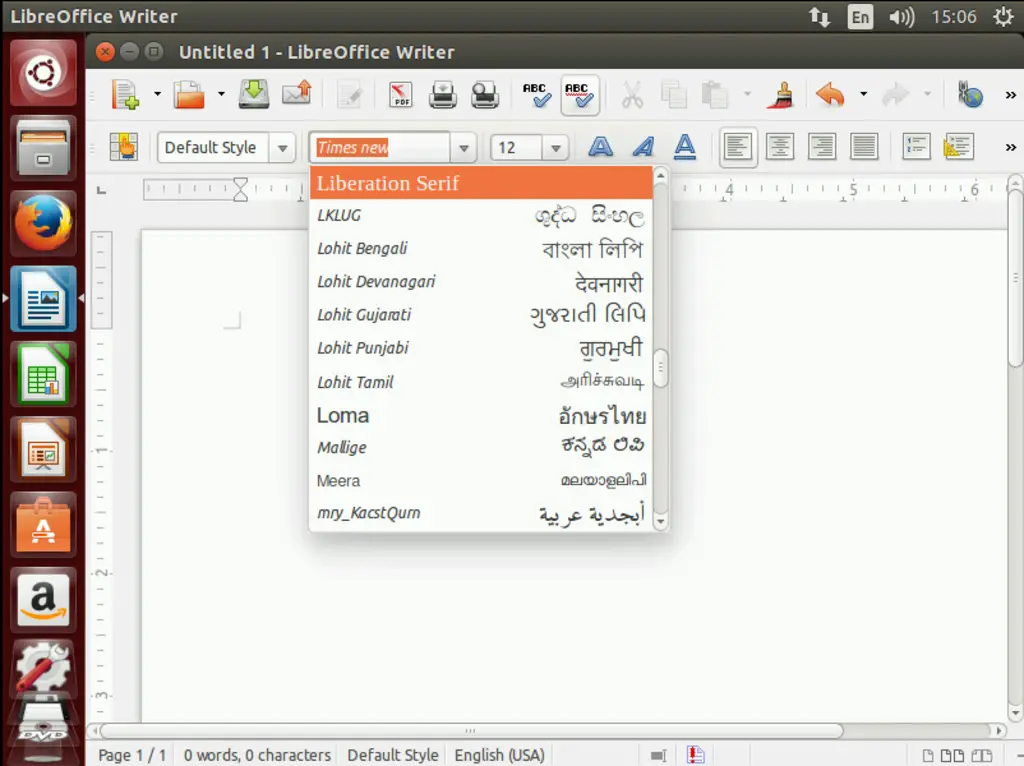The image size is (1024, 766).
Task: Set paragraph alignment to left
Action: 738,147
